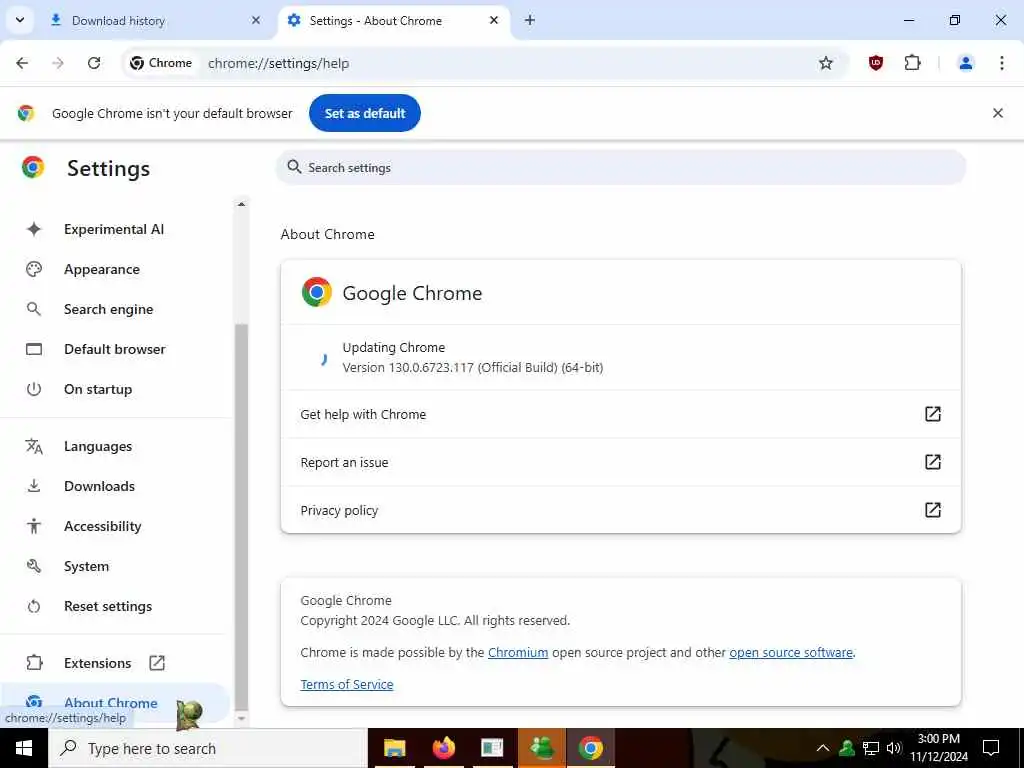
Task: Click the sidebar scrollbar up arrow
Action: 241,204
